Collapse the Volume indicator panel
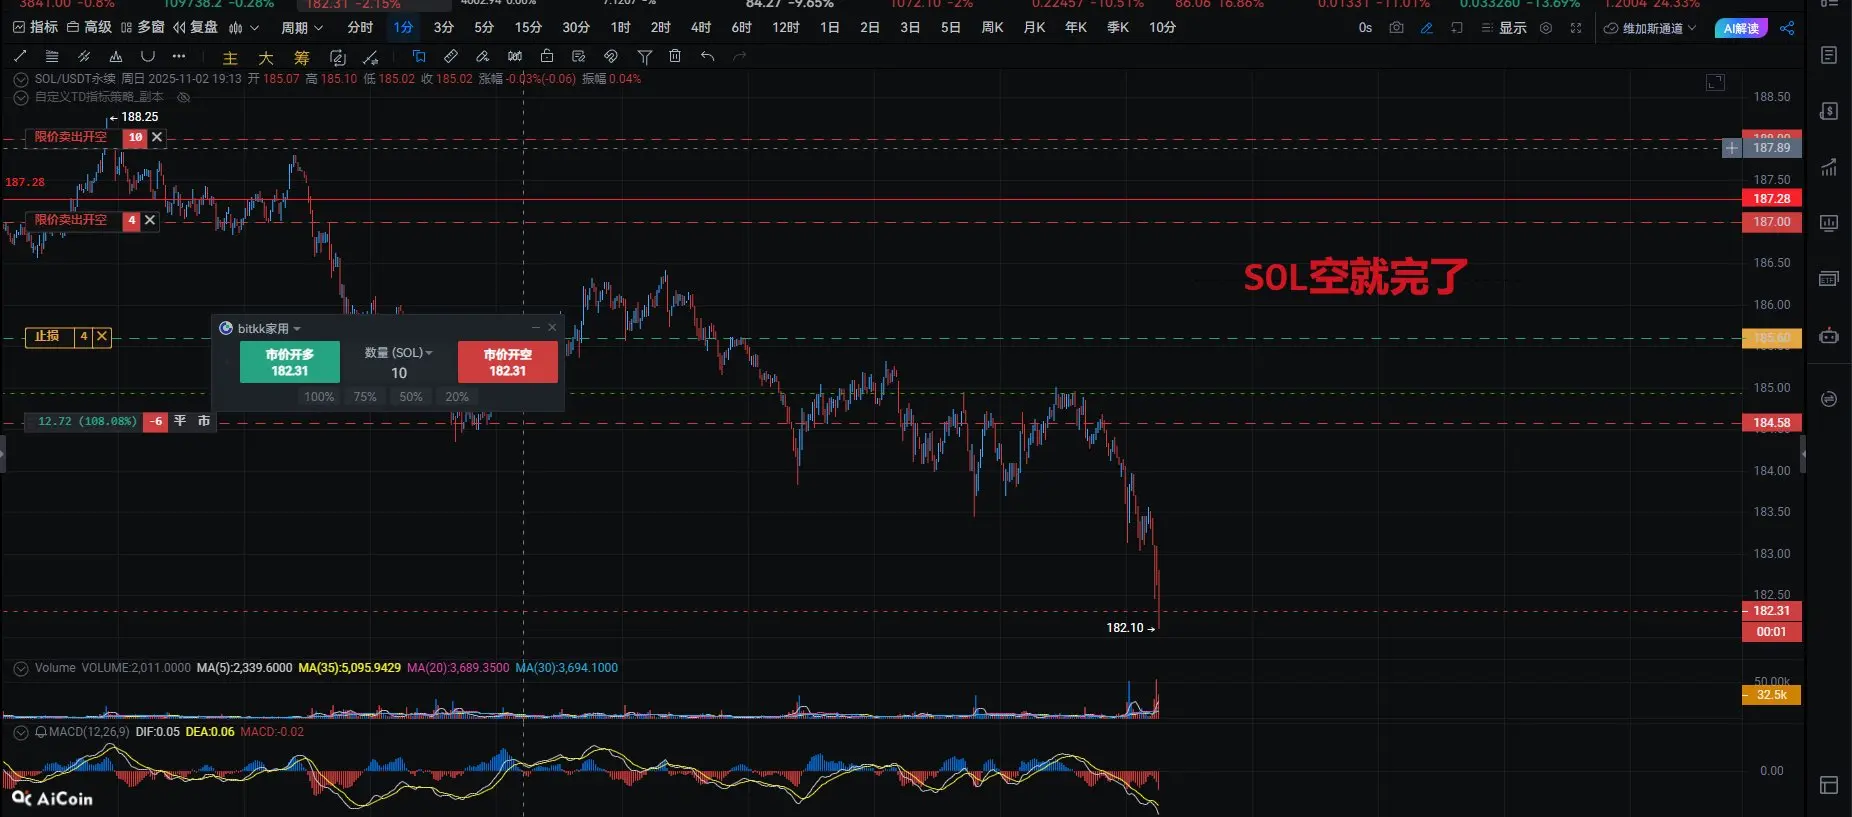Screen dimensions: 1852x817 pyautogui.click(x=21, y=668)
